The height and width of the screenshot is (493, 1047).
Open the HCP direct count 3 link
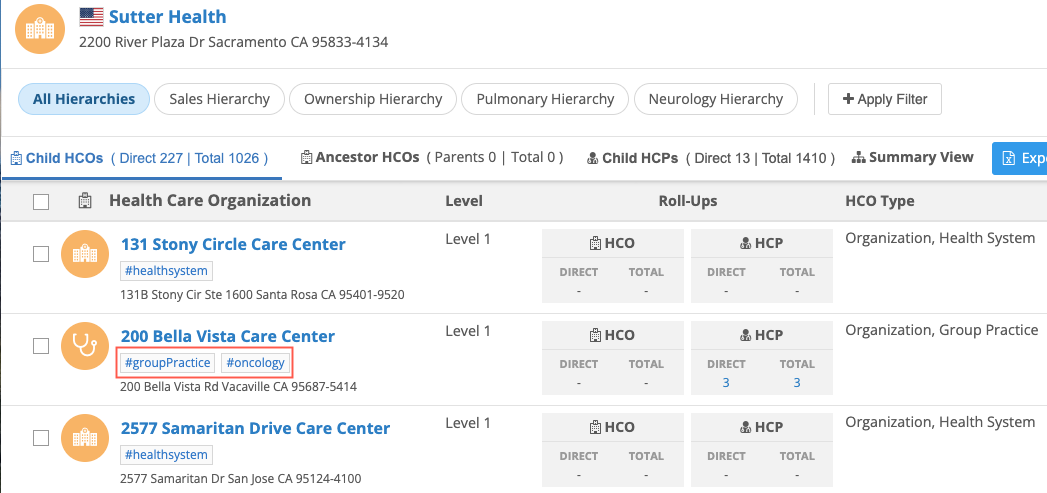tap(726, 383)
